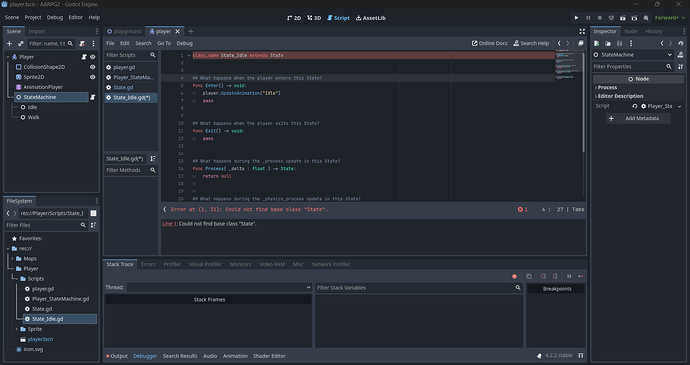690x365 pixels.
Task: Open the Inspector property tools
Action: (681, 66)
